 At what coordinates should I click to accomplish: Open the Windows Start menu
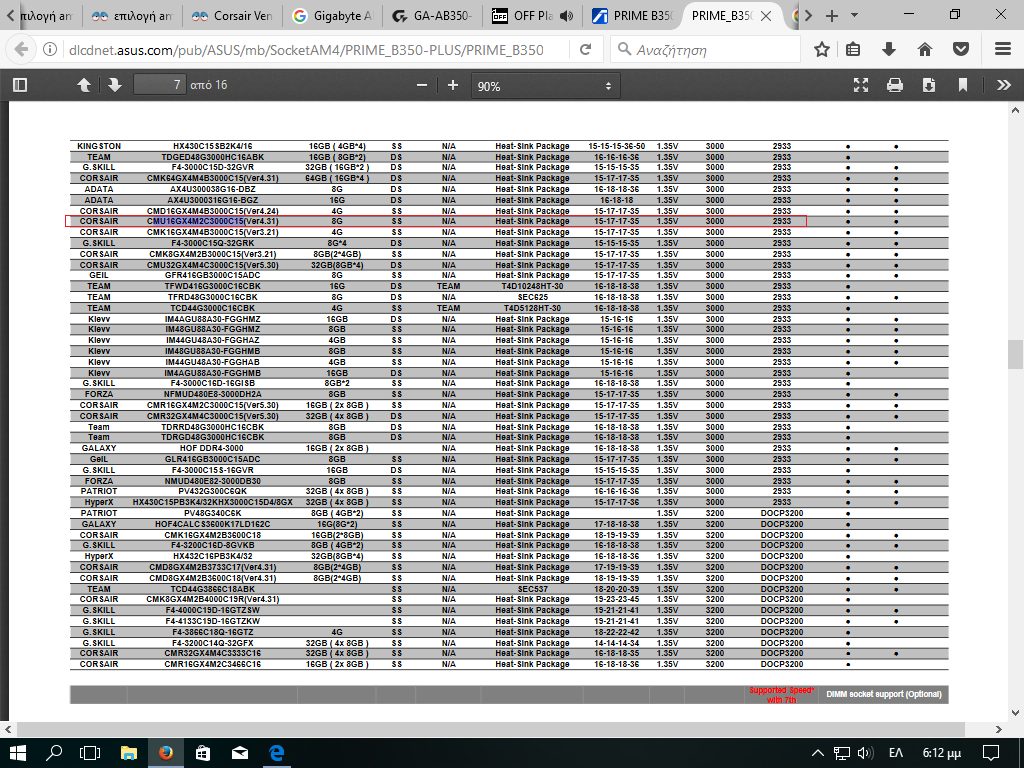point(17,753)
